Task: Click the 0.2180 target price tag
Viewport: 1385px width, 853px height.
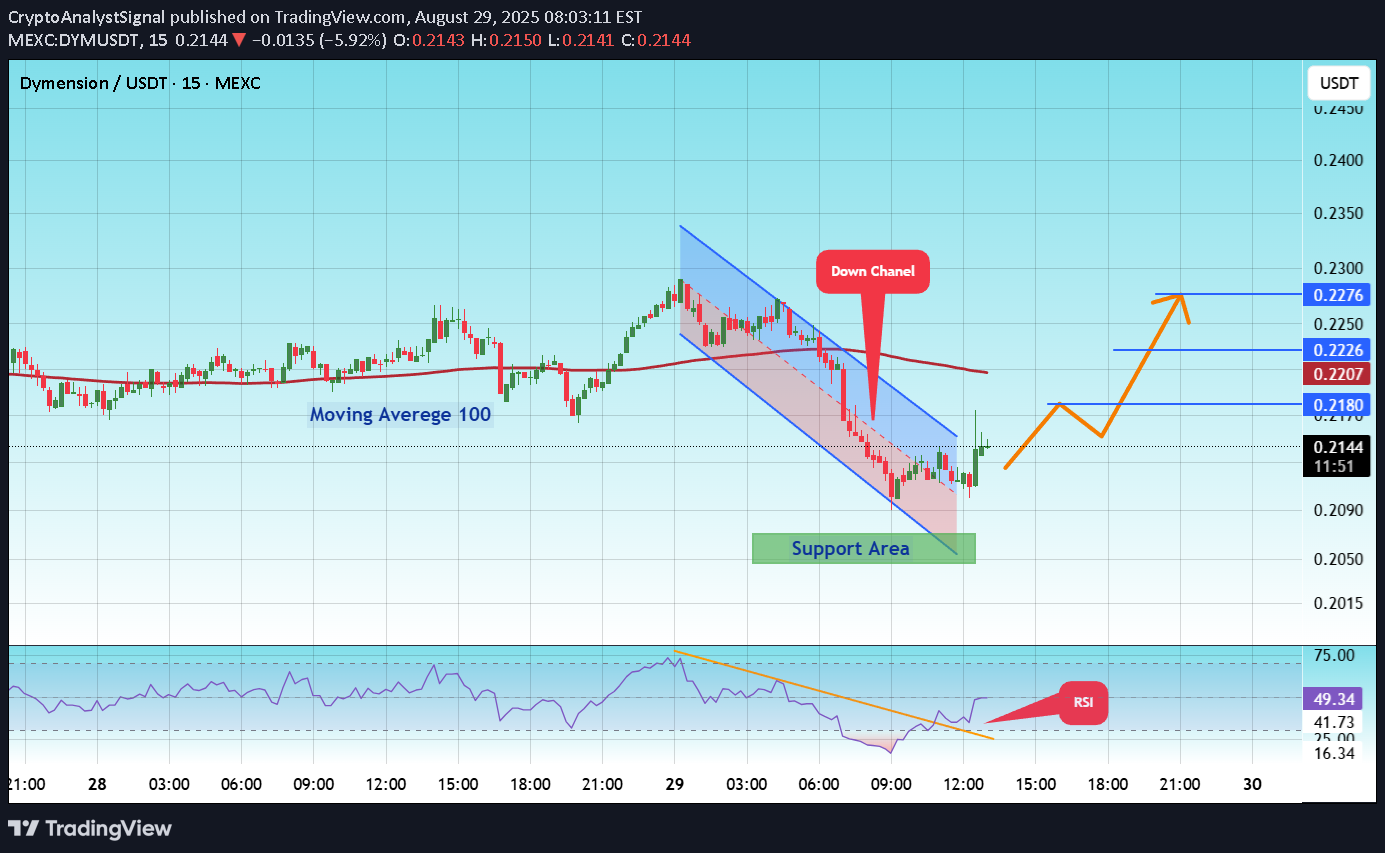Action: [x=1337, y=405]
